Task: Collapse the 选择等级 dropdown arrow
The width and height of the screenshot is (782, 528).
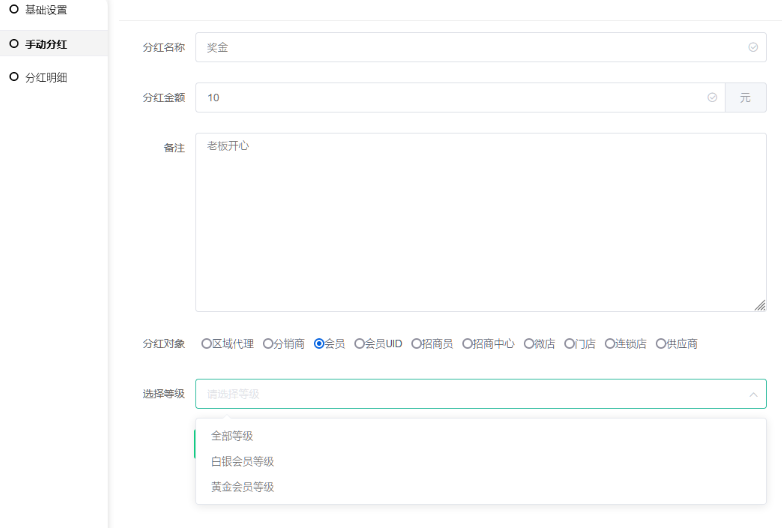Action: pos(753,394)
